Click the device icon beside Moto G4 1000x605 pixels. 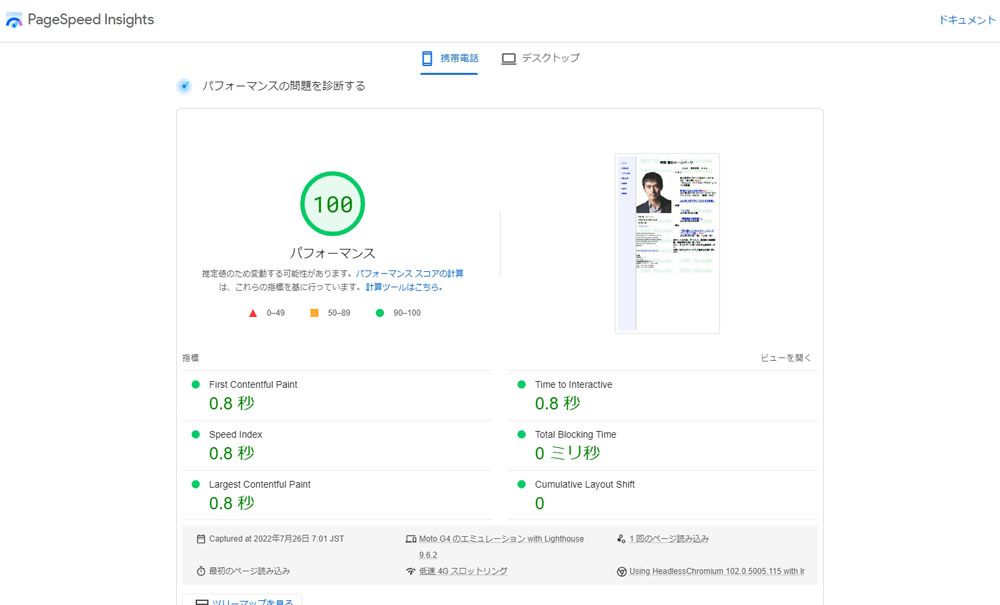[411, 539]
